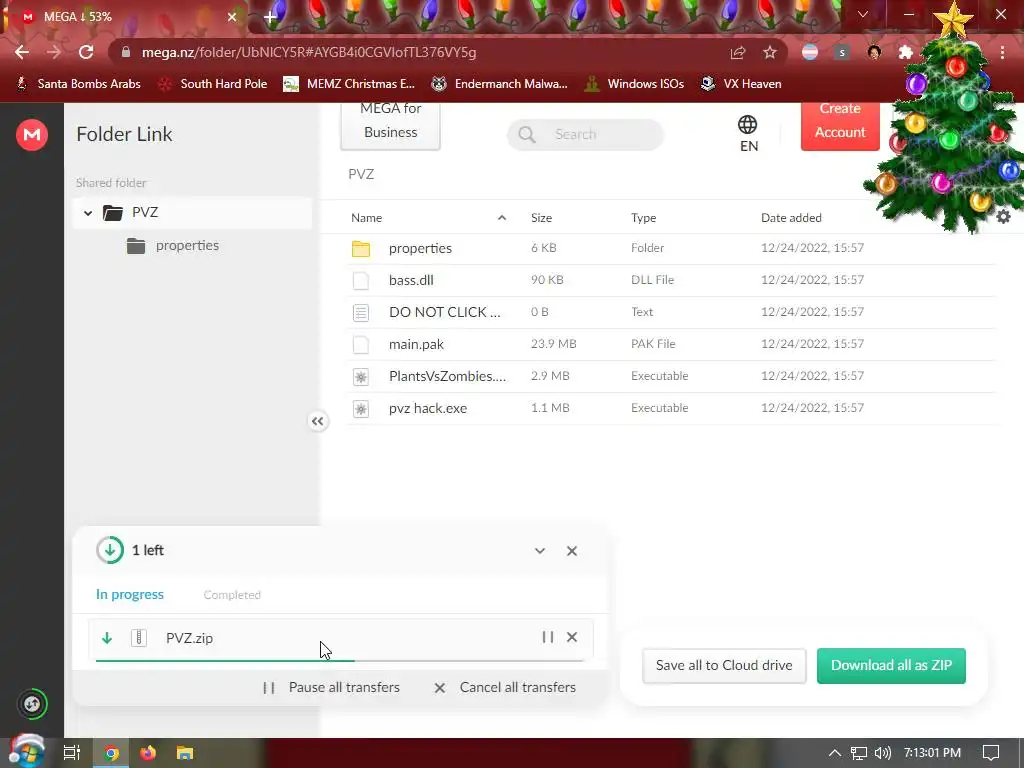This screenshot has height=768, width=1024.
Task: Click the pvz hack.exe file icon
Action: click(x=360, y=408)
